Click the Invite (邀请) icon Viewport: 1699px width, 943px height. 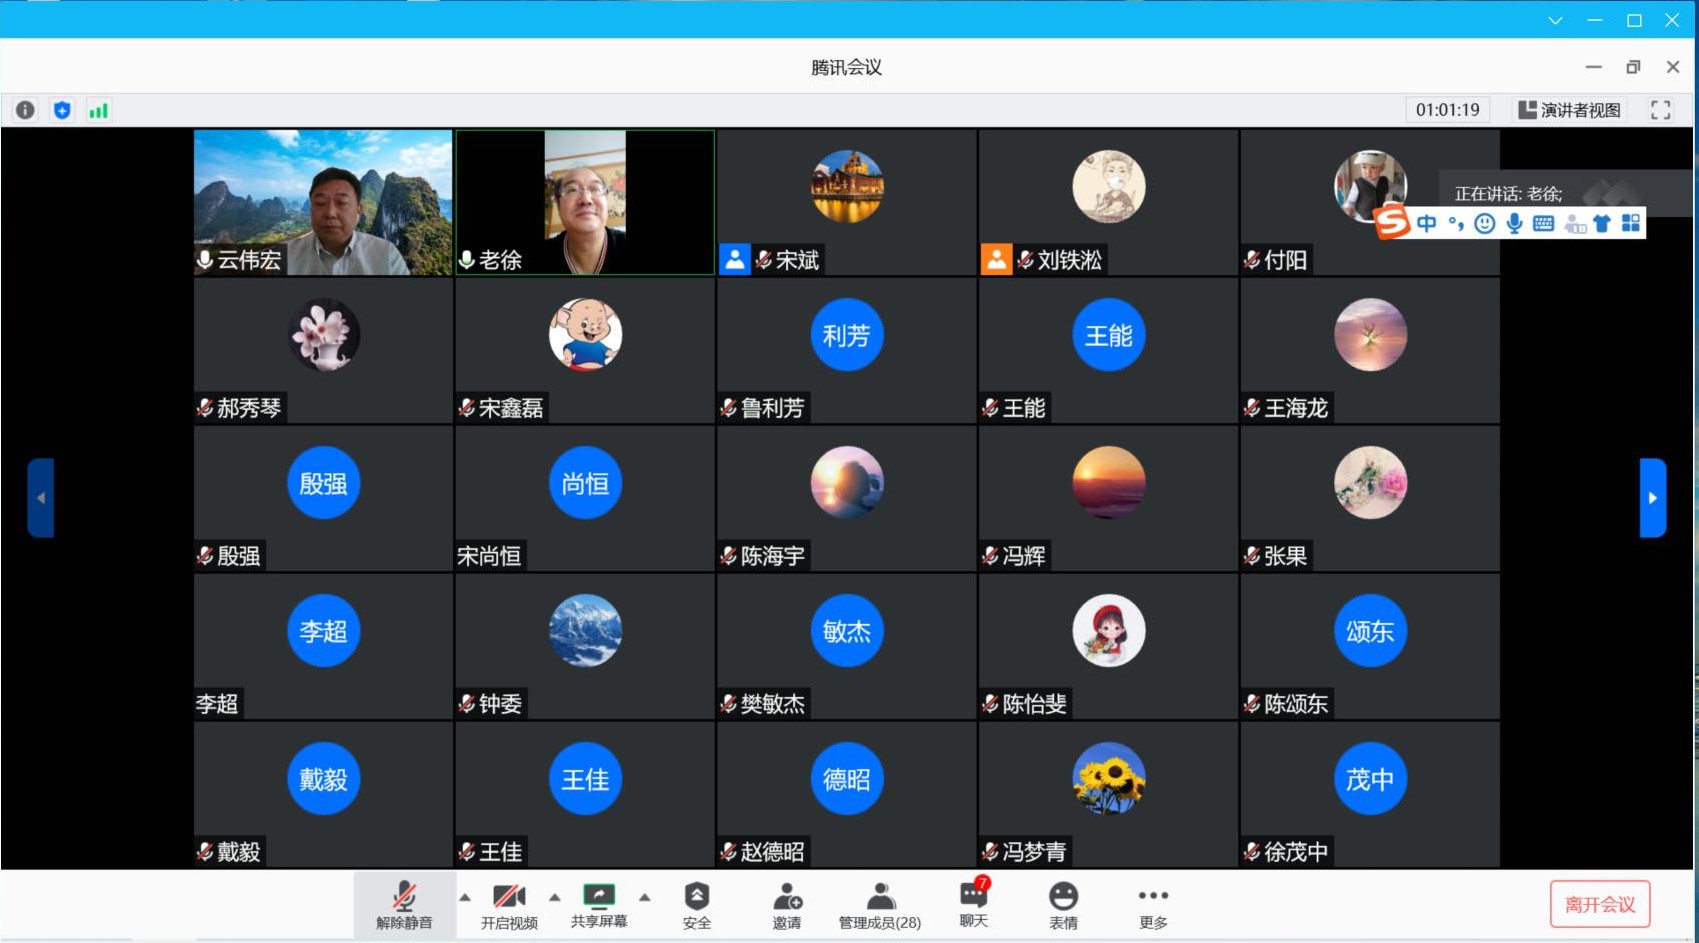click(787, 905)
